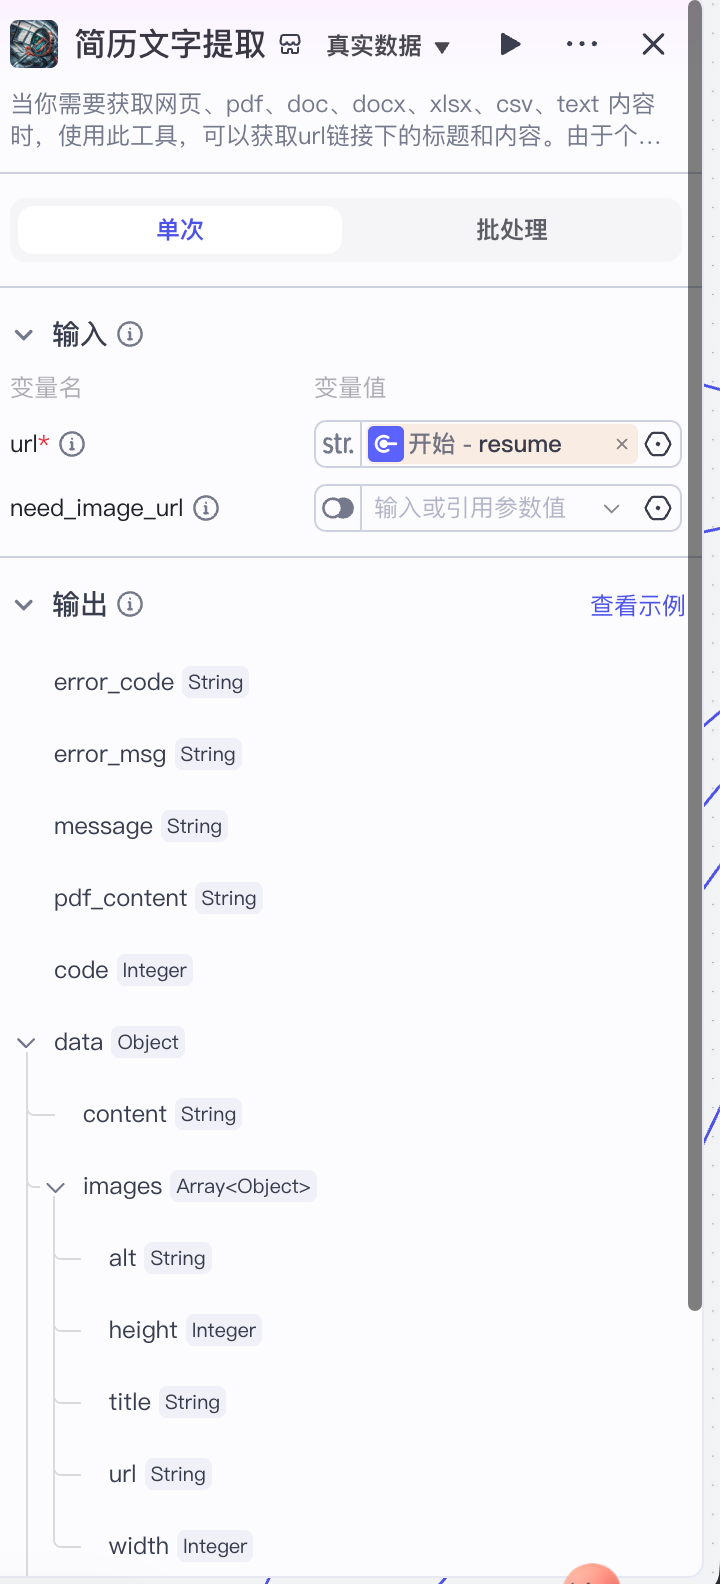Click the info icon next to 输入
The width and height of the screenshot is (720, 1584).
130,334
